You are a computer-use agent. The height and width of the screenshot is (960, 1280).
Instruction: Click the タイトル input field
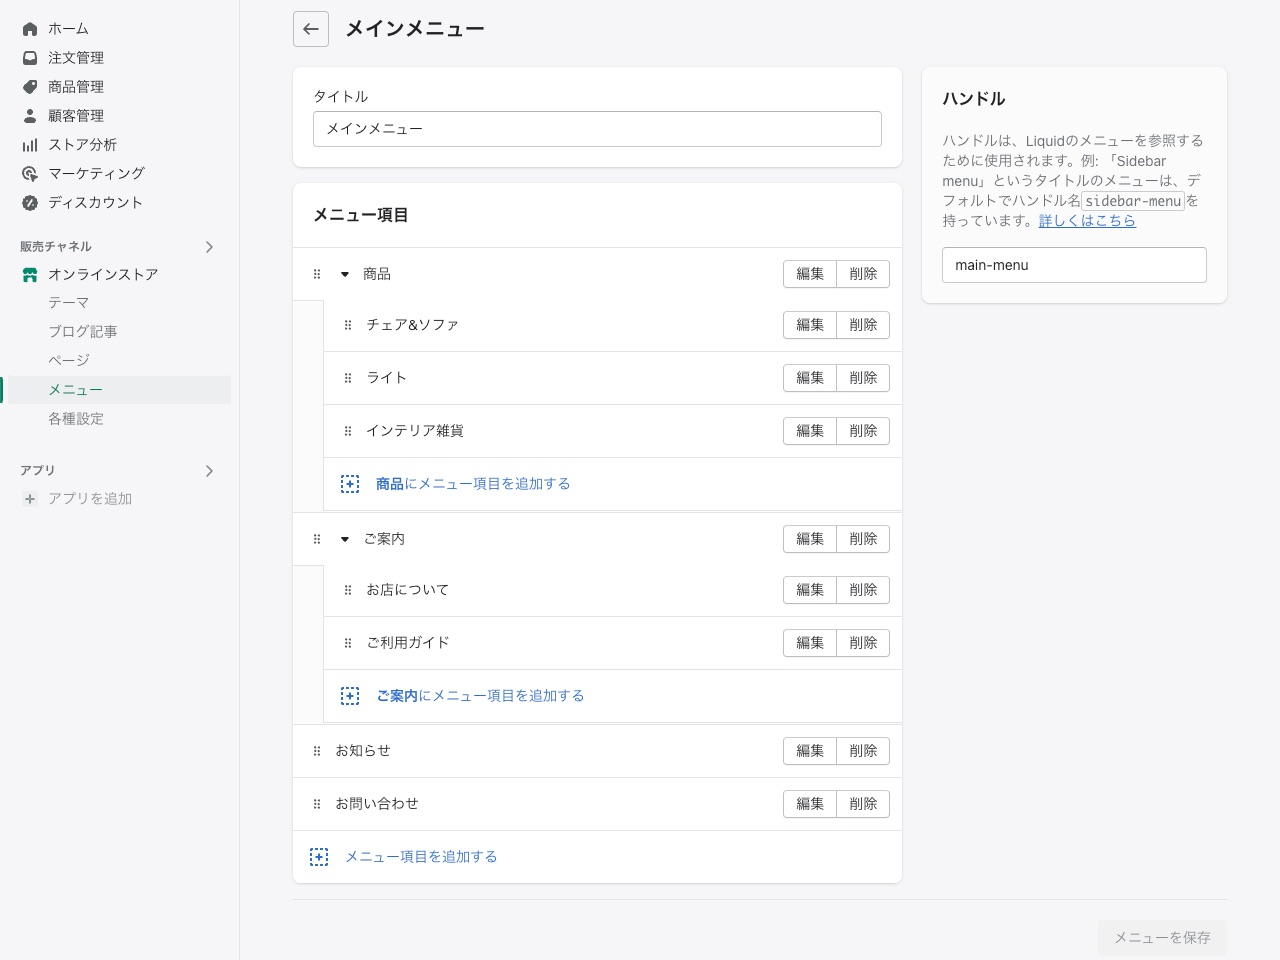[x=597, y=129]
